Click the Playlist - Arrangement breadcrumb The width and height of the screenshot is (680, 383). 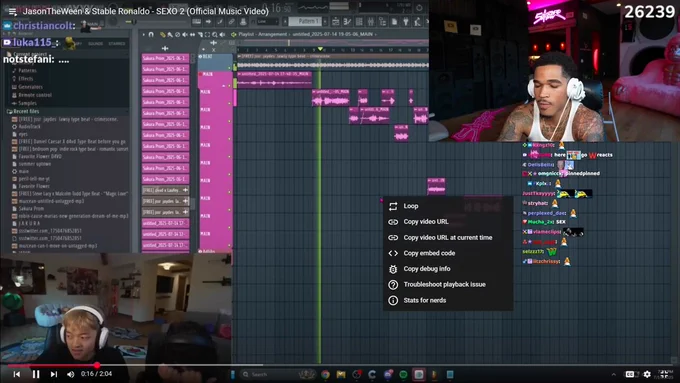point(263,34)
